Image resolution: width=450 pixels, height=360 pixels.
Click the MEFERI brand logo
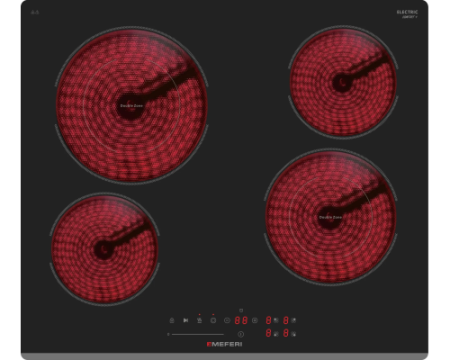pos(224,344)
